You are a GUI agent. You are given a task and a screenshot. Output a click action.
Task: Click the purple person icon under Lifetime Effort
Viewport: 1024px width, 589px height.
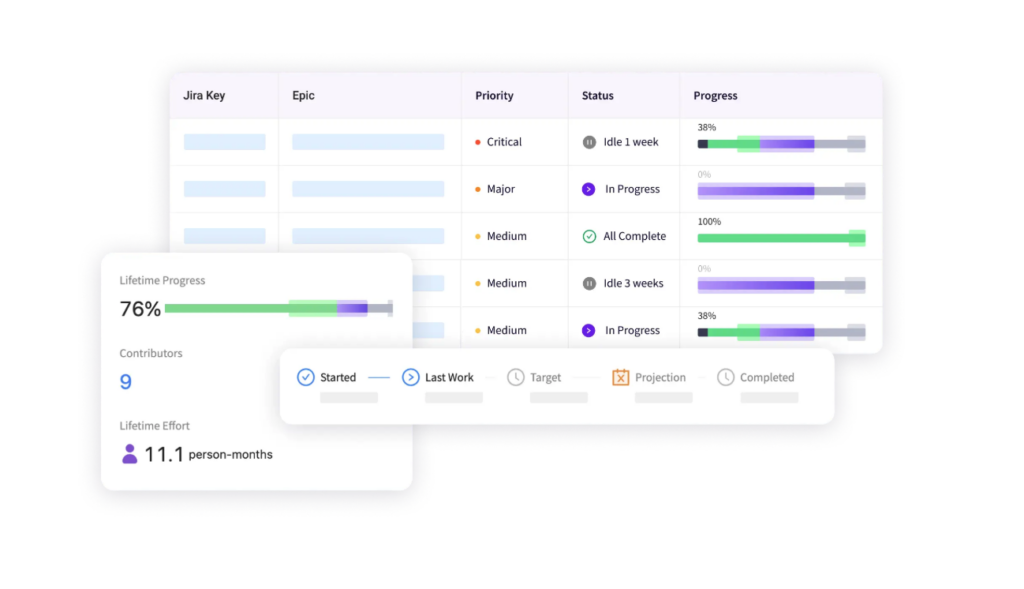pyautogui.click(x=129, y=454)
